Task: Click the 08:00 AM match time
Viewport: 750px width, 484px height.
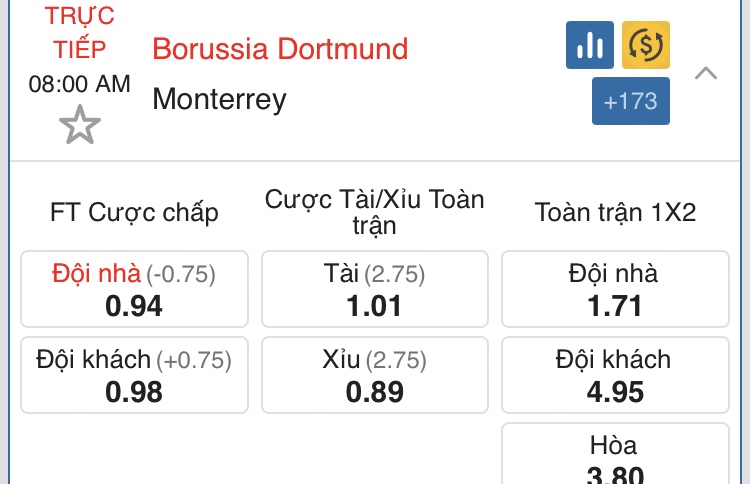Action: [x=79, y=84]
